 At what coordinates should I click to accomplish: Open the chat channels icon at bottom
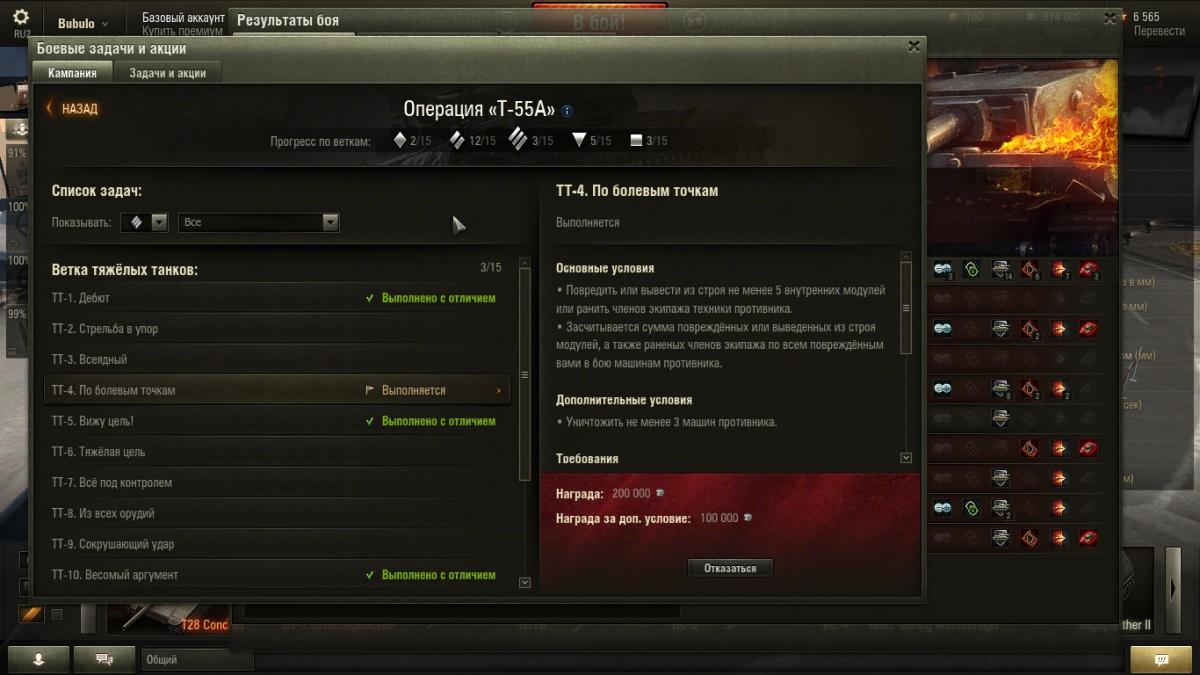pyautogui.click(x=104, y=659)
